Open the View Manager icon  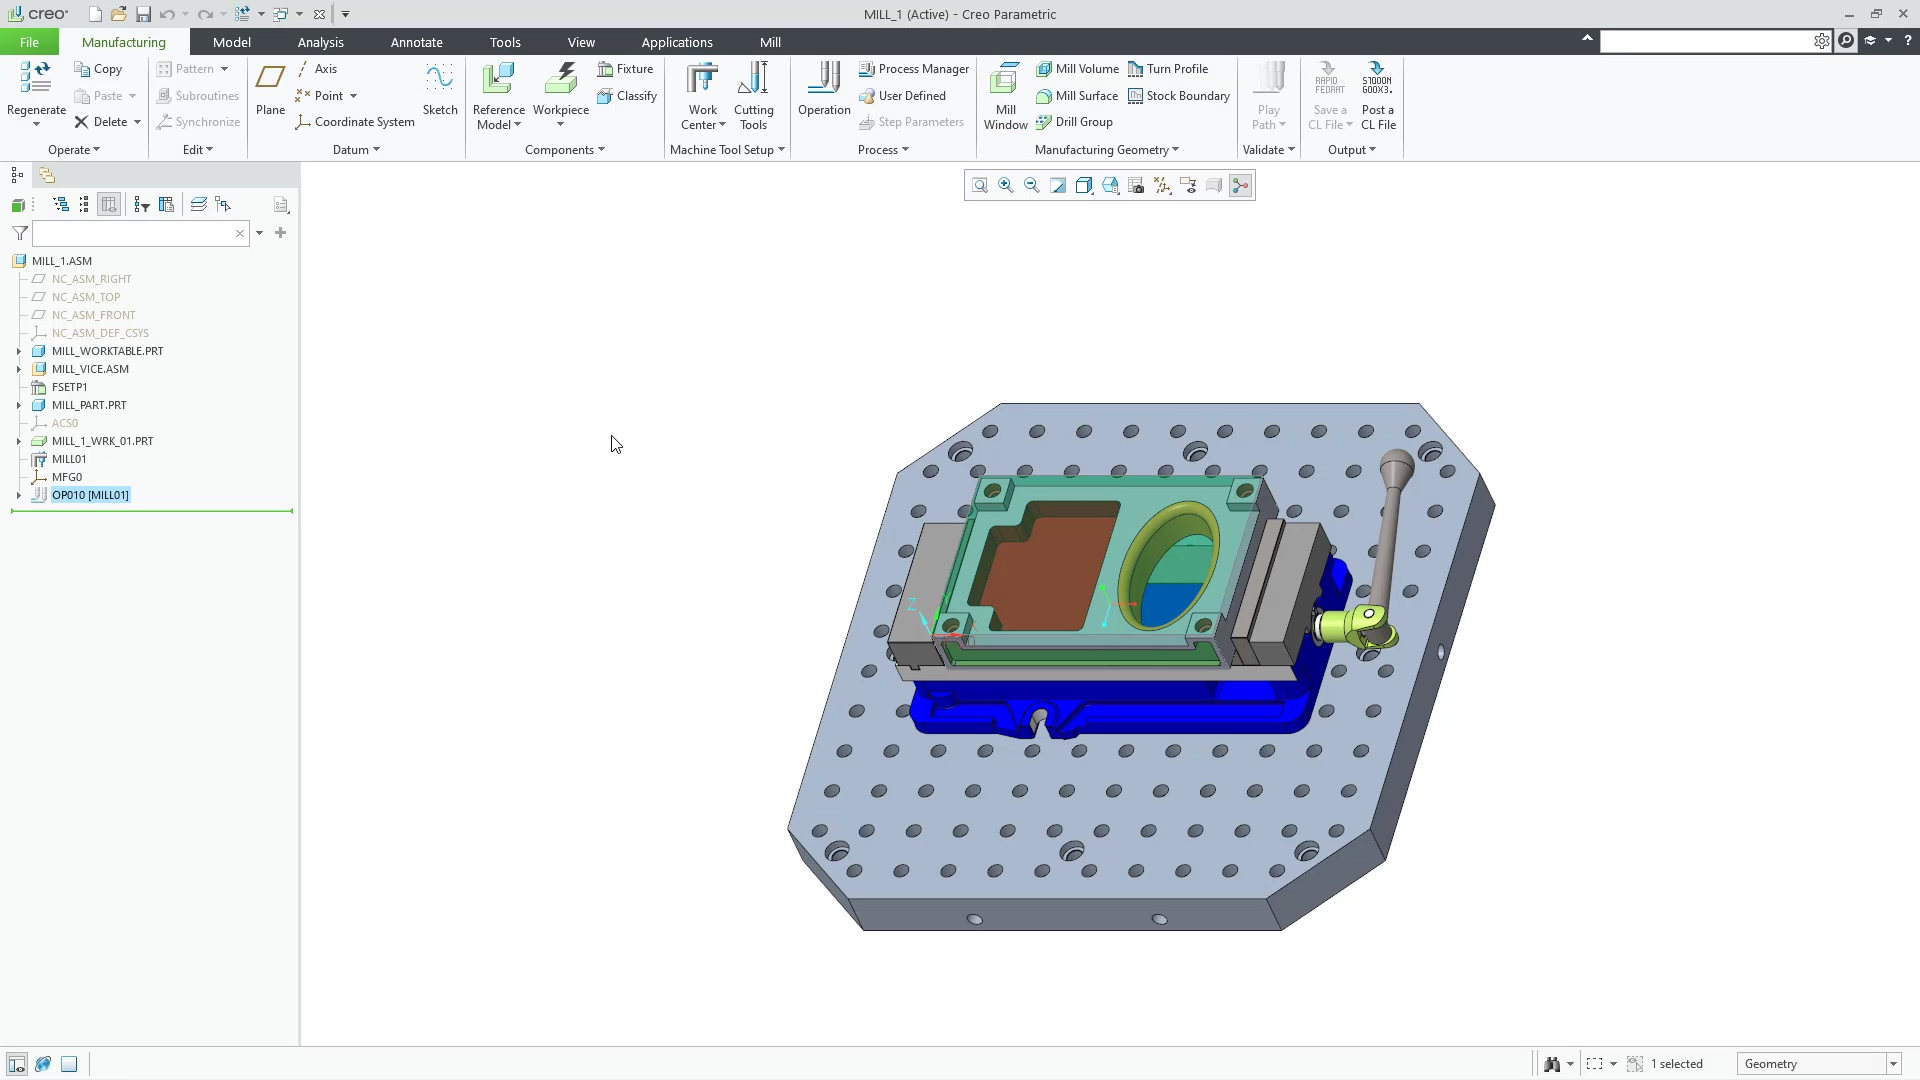pos(1136,185)
